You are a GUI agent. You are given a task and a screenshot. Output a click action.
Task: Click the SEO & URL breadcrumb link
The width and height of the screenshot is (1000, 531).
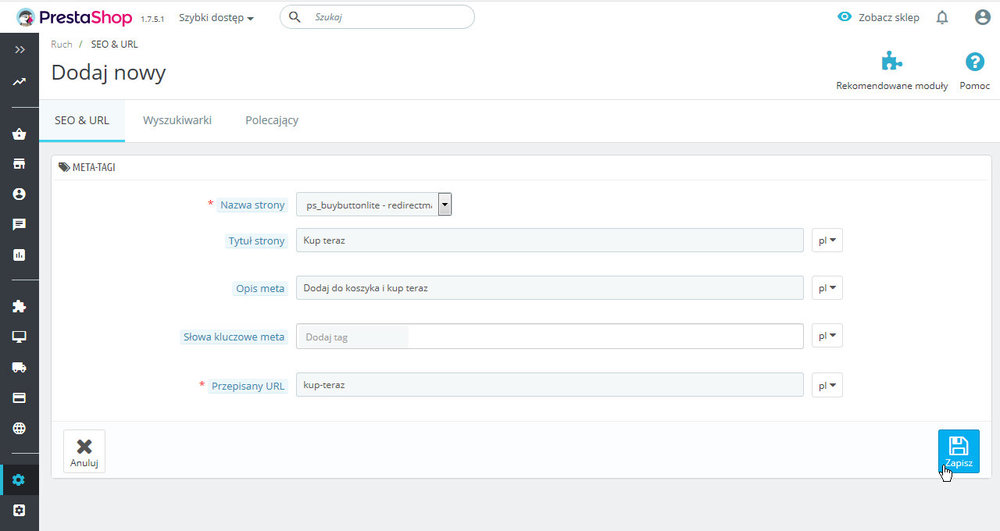tap(114, 44)
